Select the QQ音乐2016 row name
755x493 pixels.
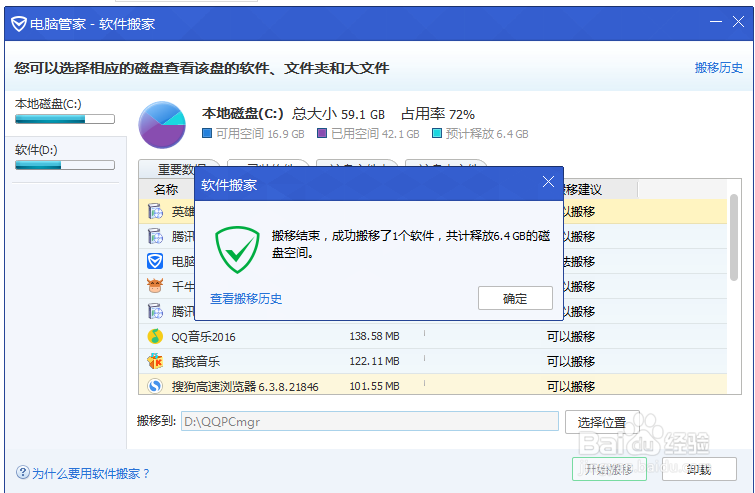coord(204,337)
